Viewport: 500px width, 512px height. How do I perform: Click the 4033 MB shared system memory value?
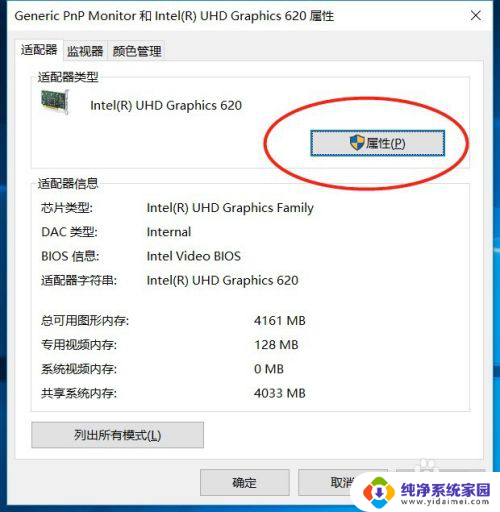280,393
